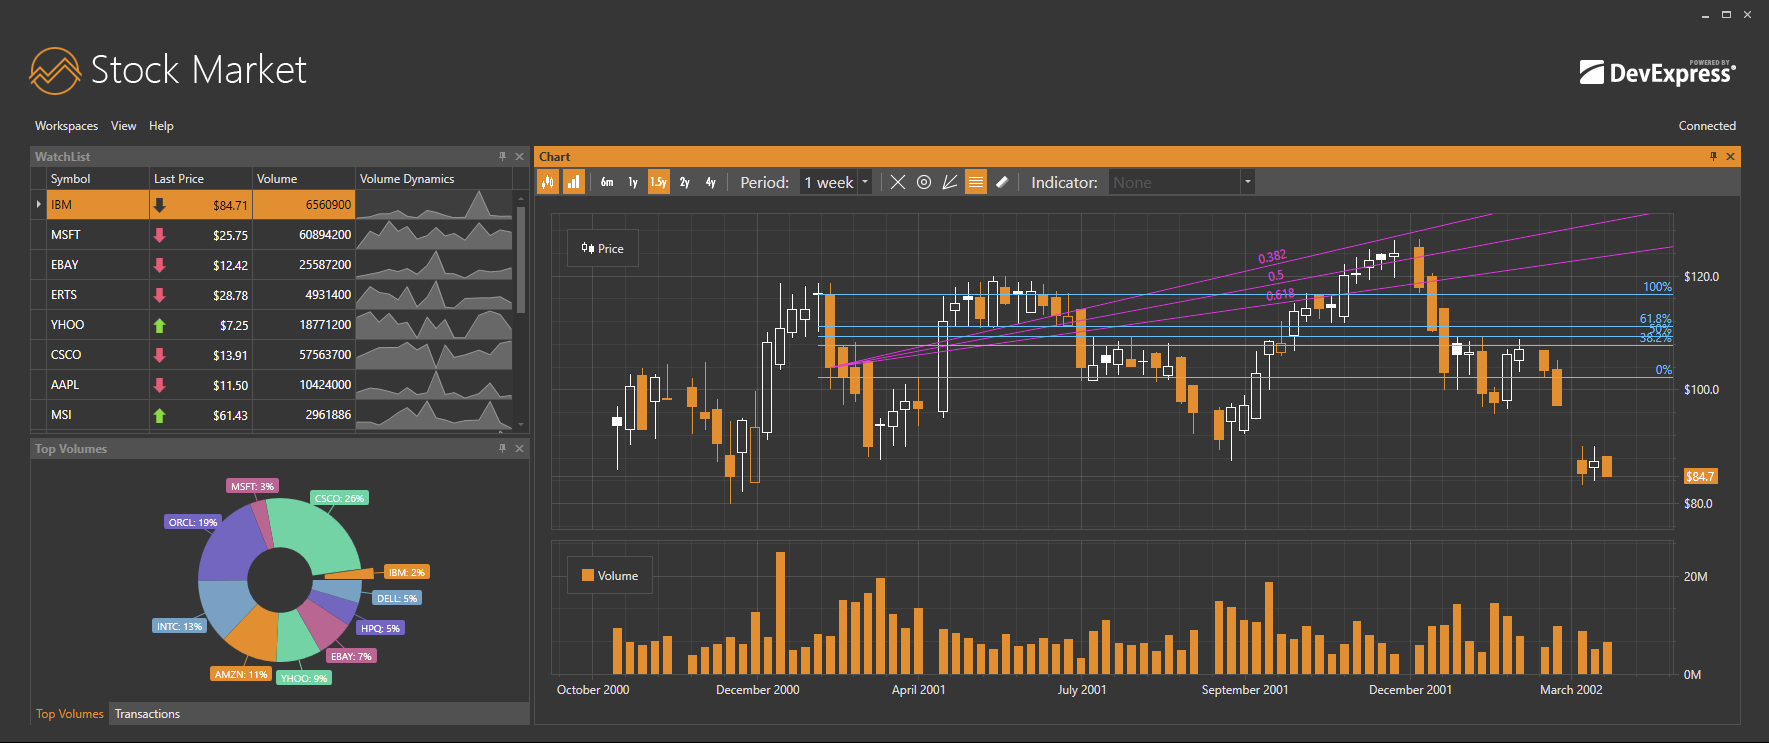Click the IBM: 2% pie label
The height and width of the screenshot is (743, 1769).
coord(407,572)
